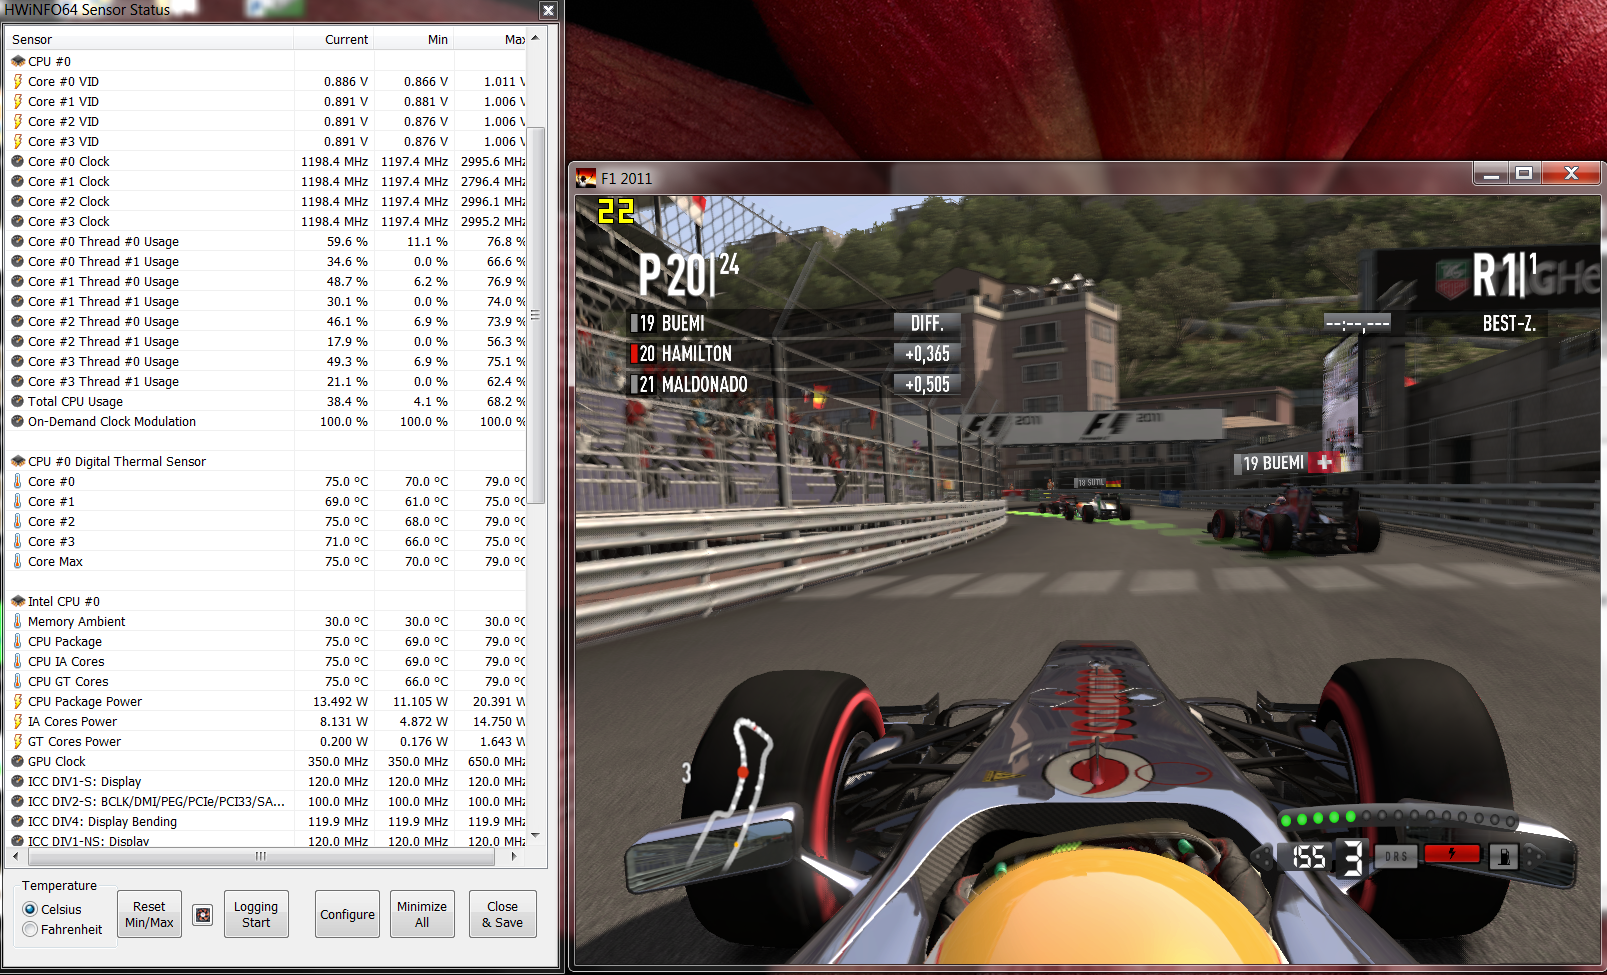Click the thermometer icon beside Core Max

pyautogui.click(x=18, y=561)
